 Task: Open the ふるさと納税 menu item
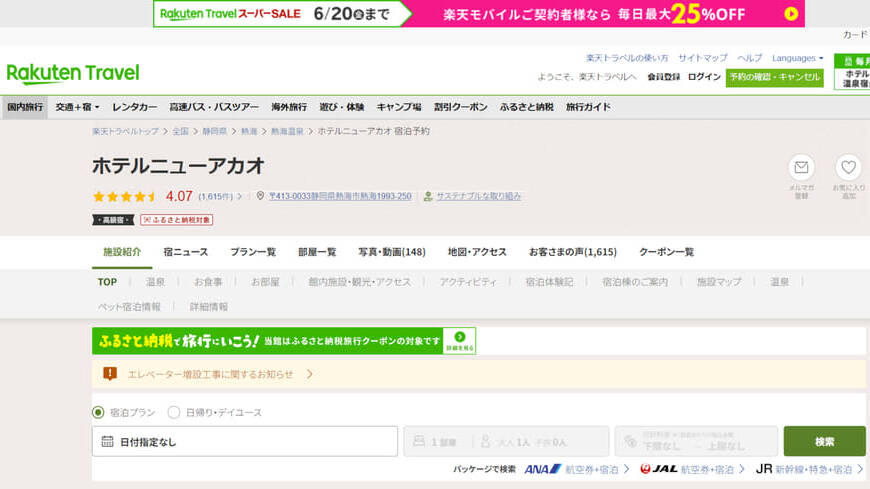point(527,107)
